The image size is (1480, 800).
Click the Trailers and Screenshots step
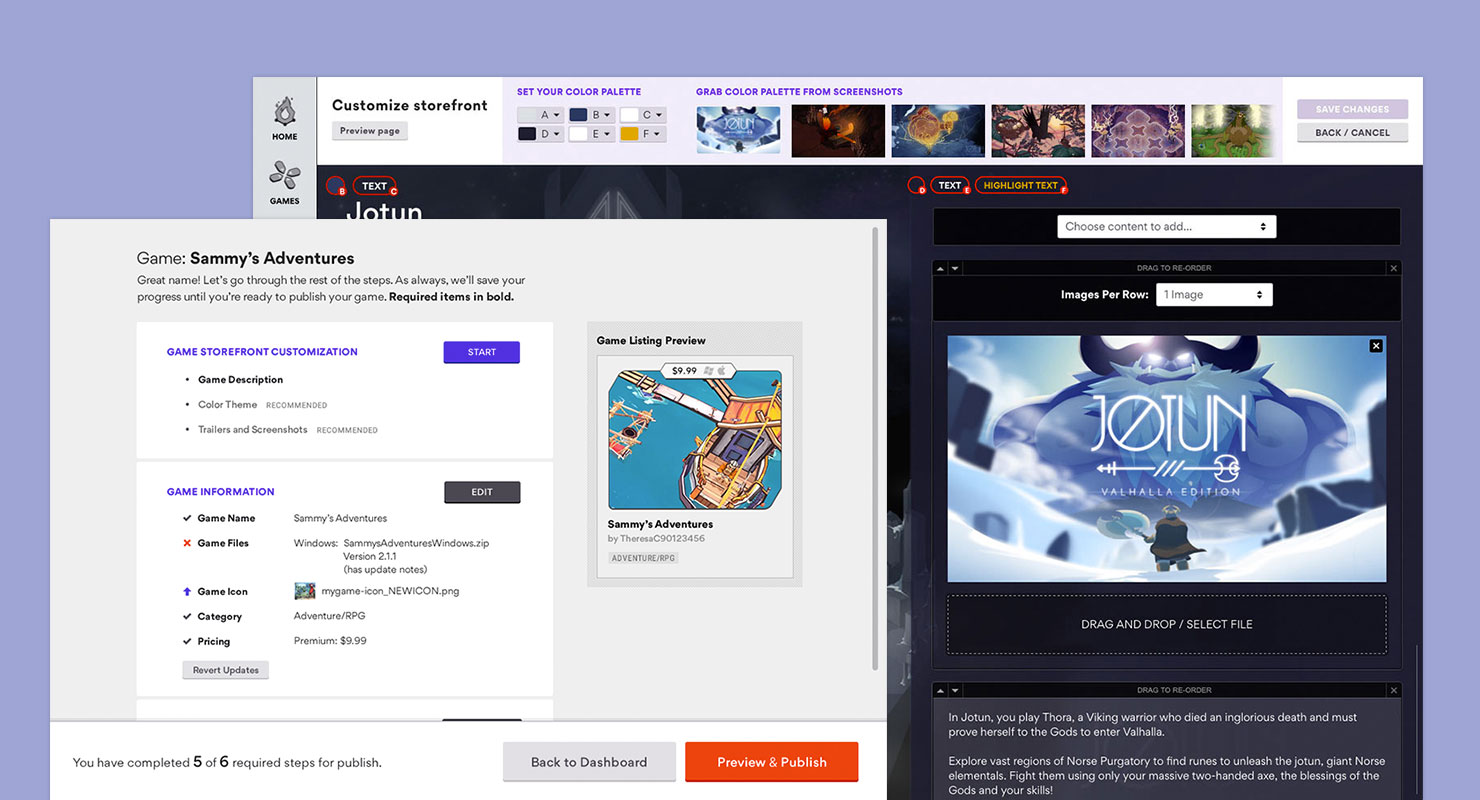coord(252,430)
